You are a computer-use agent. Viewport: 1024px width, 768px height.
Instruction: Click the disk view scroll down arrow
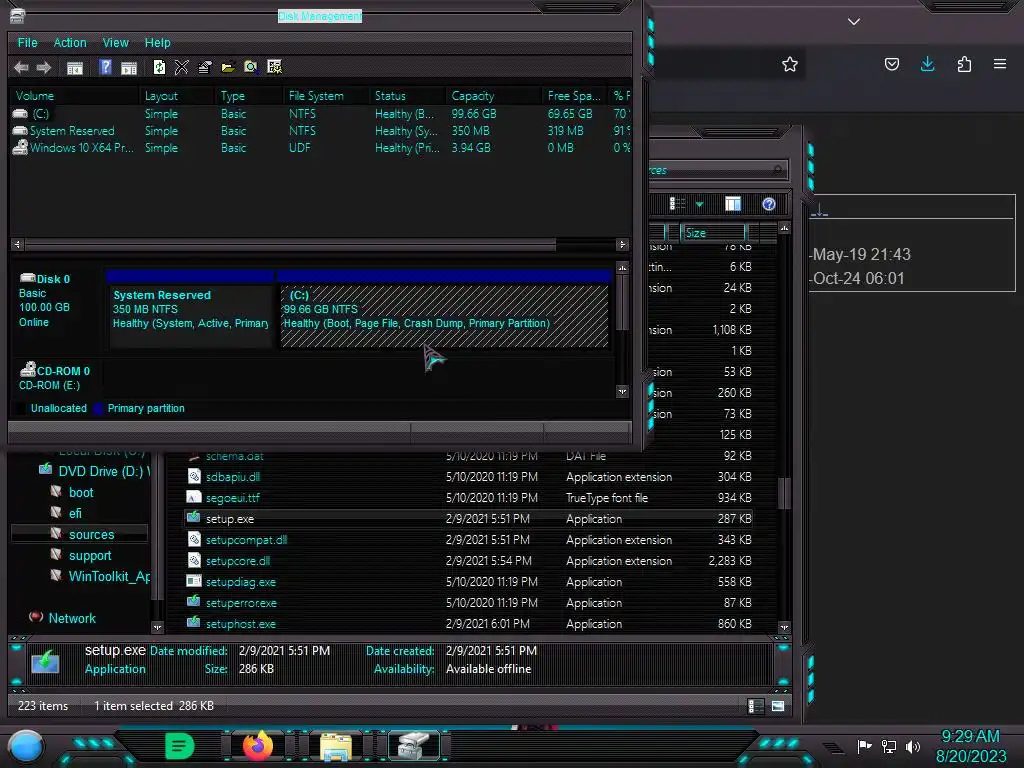[x=622, y=391]
